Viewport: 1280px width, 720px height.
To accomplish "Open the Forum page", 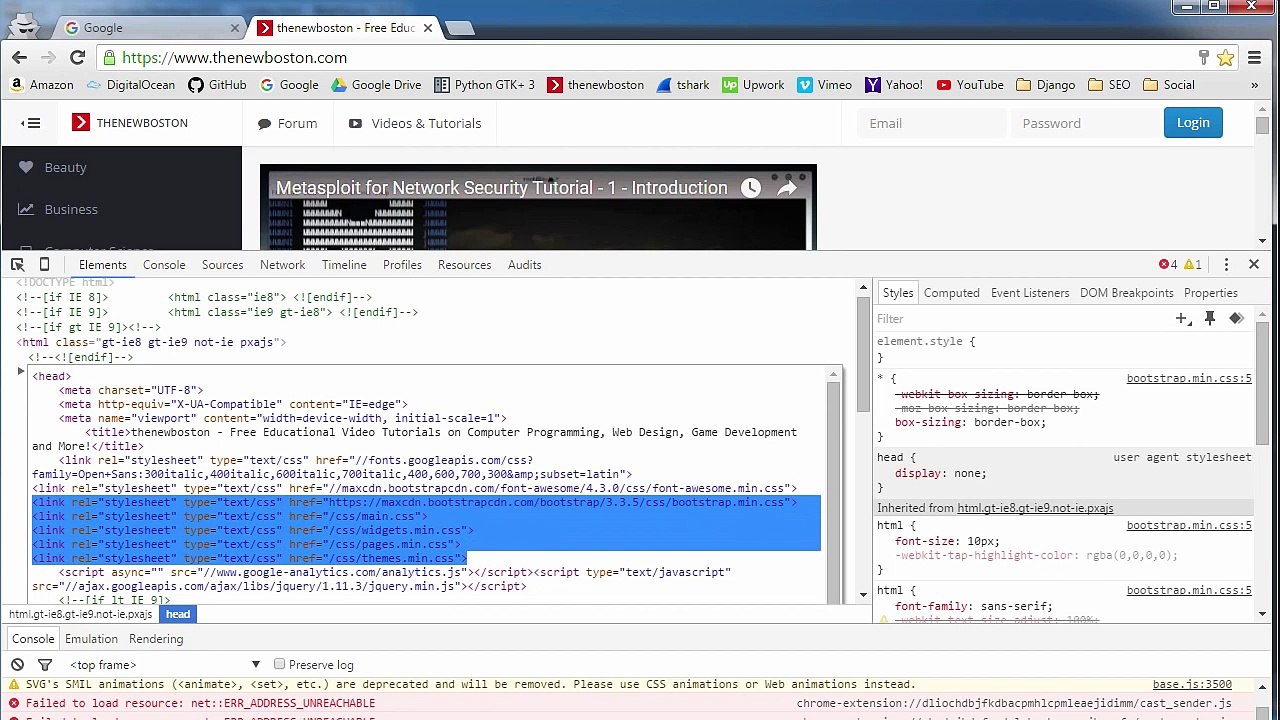I will click(287, 123).
